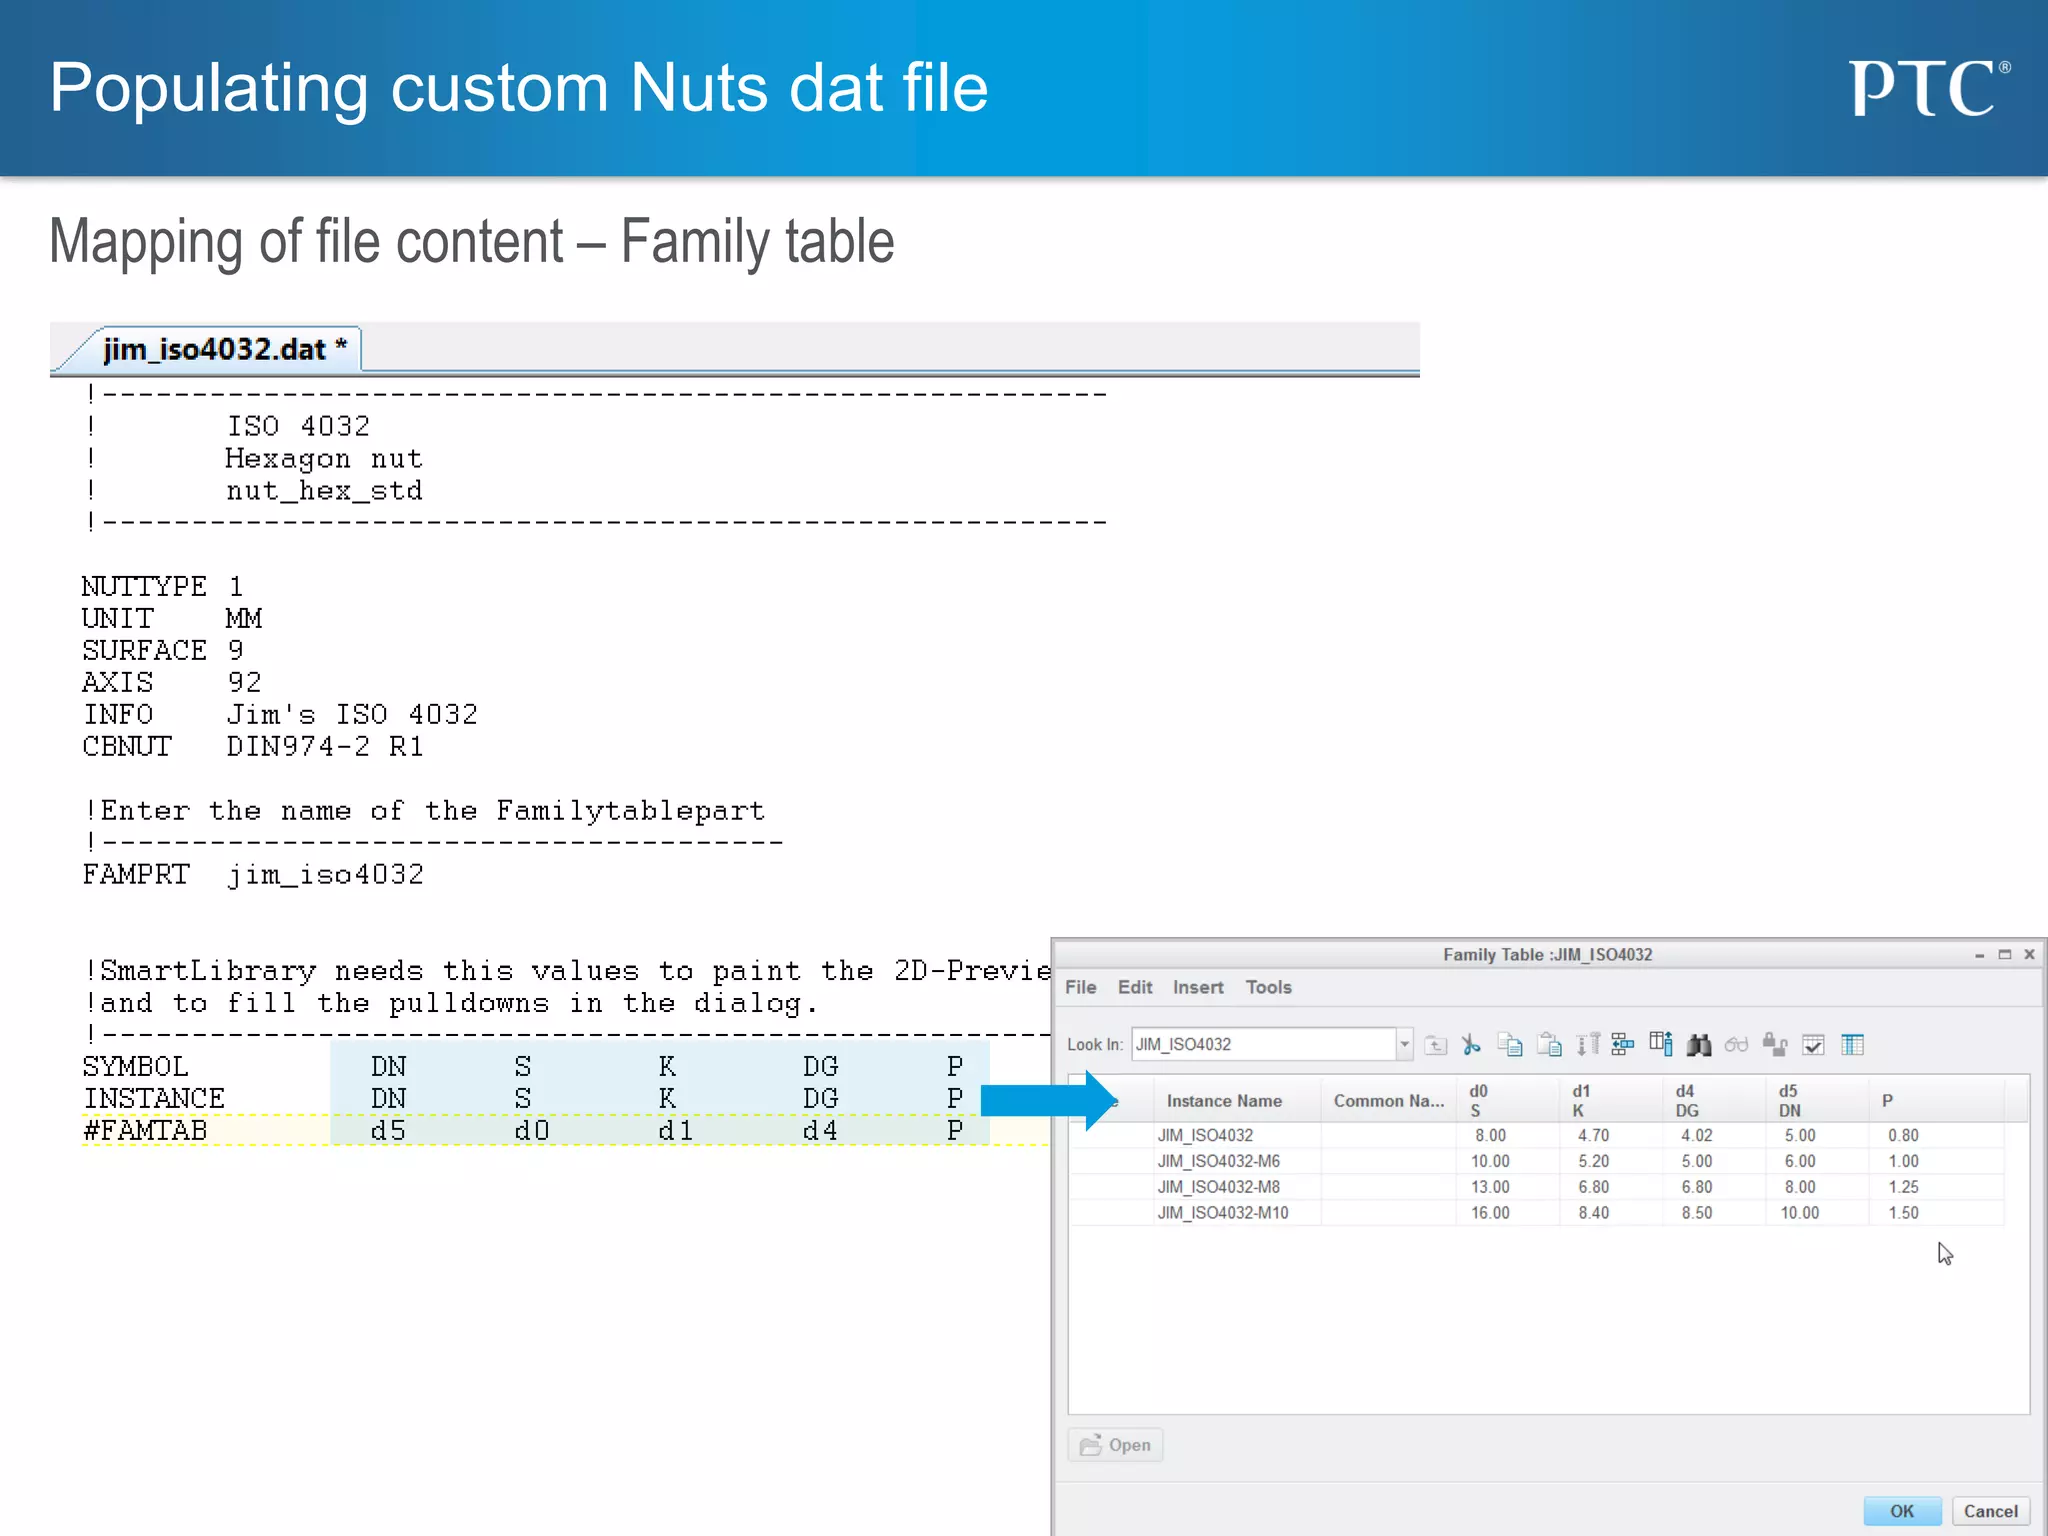Click the Open button below table

1116,1445
